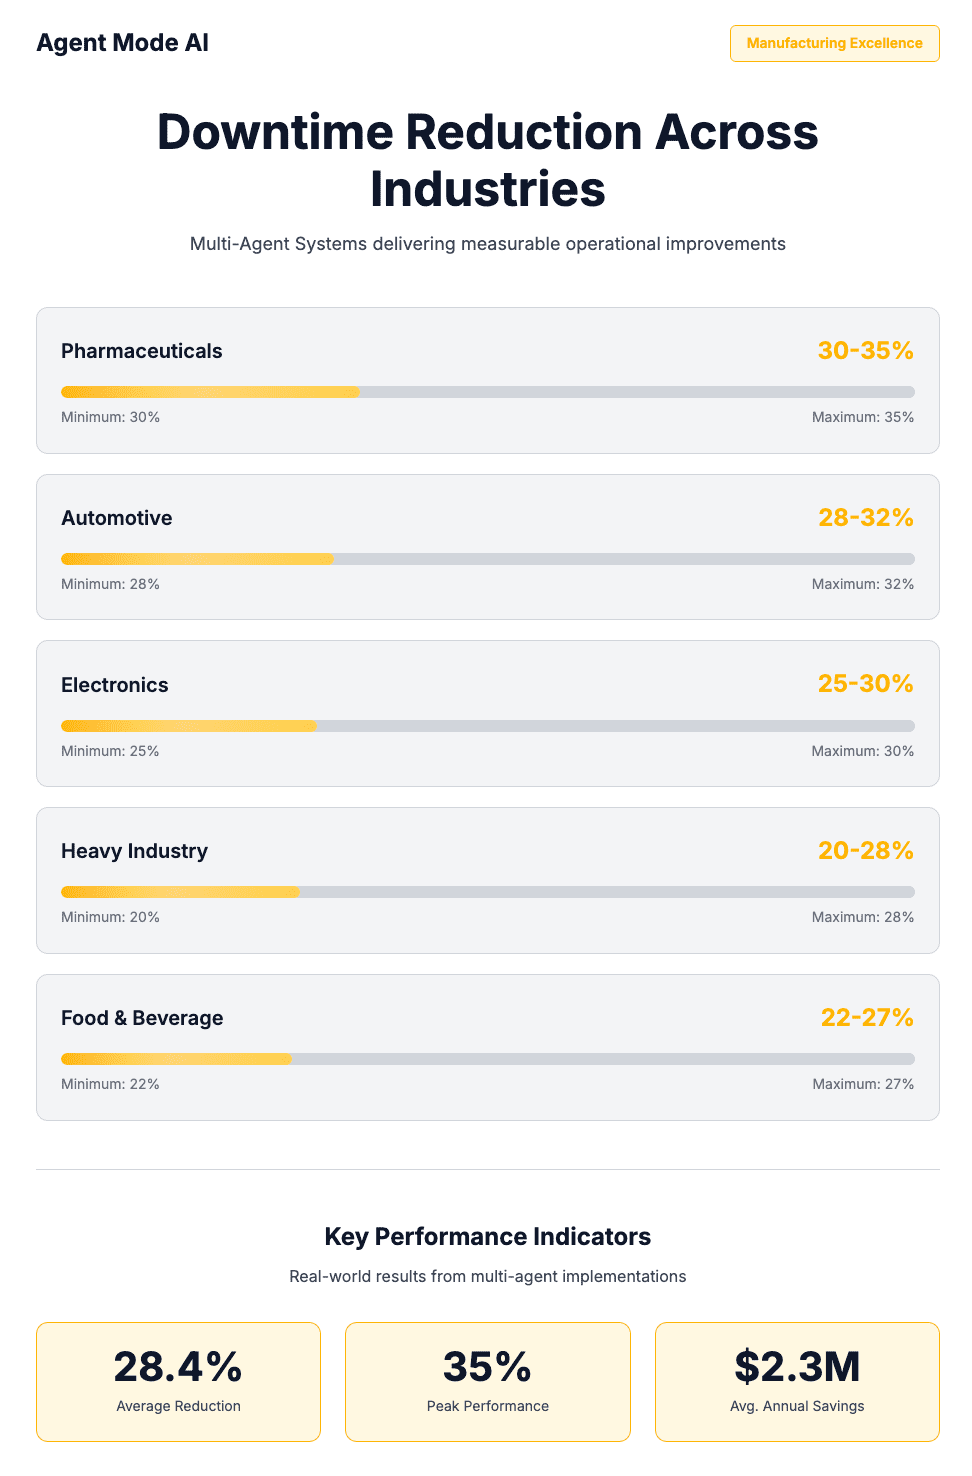Select the Electronics industry title
This screenshot has height=1476, width=972.
coord(114,685)
